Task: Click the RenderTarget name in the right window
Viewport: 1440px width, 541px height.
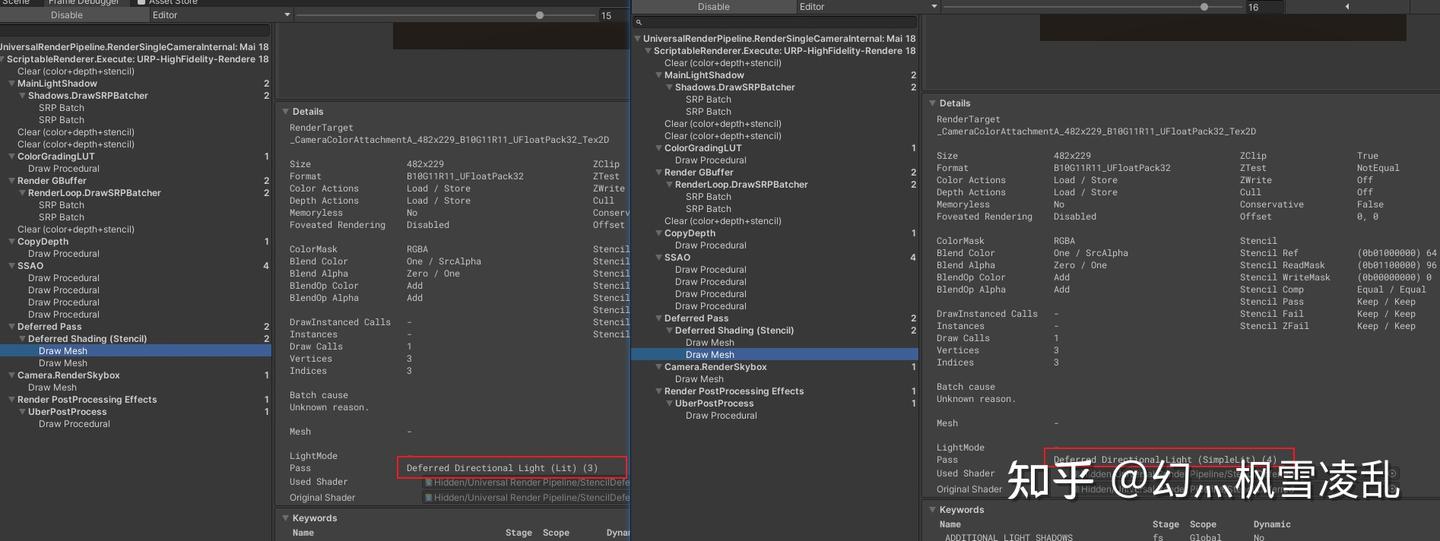Action: [1096, 132]
